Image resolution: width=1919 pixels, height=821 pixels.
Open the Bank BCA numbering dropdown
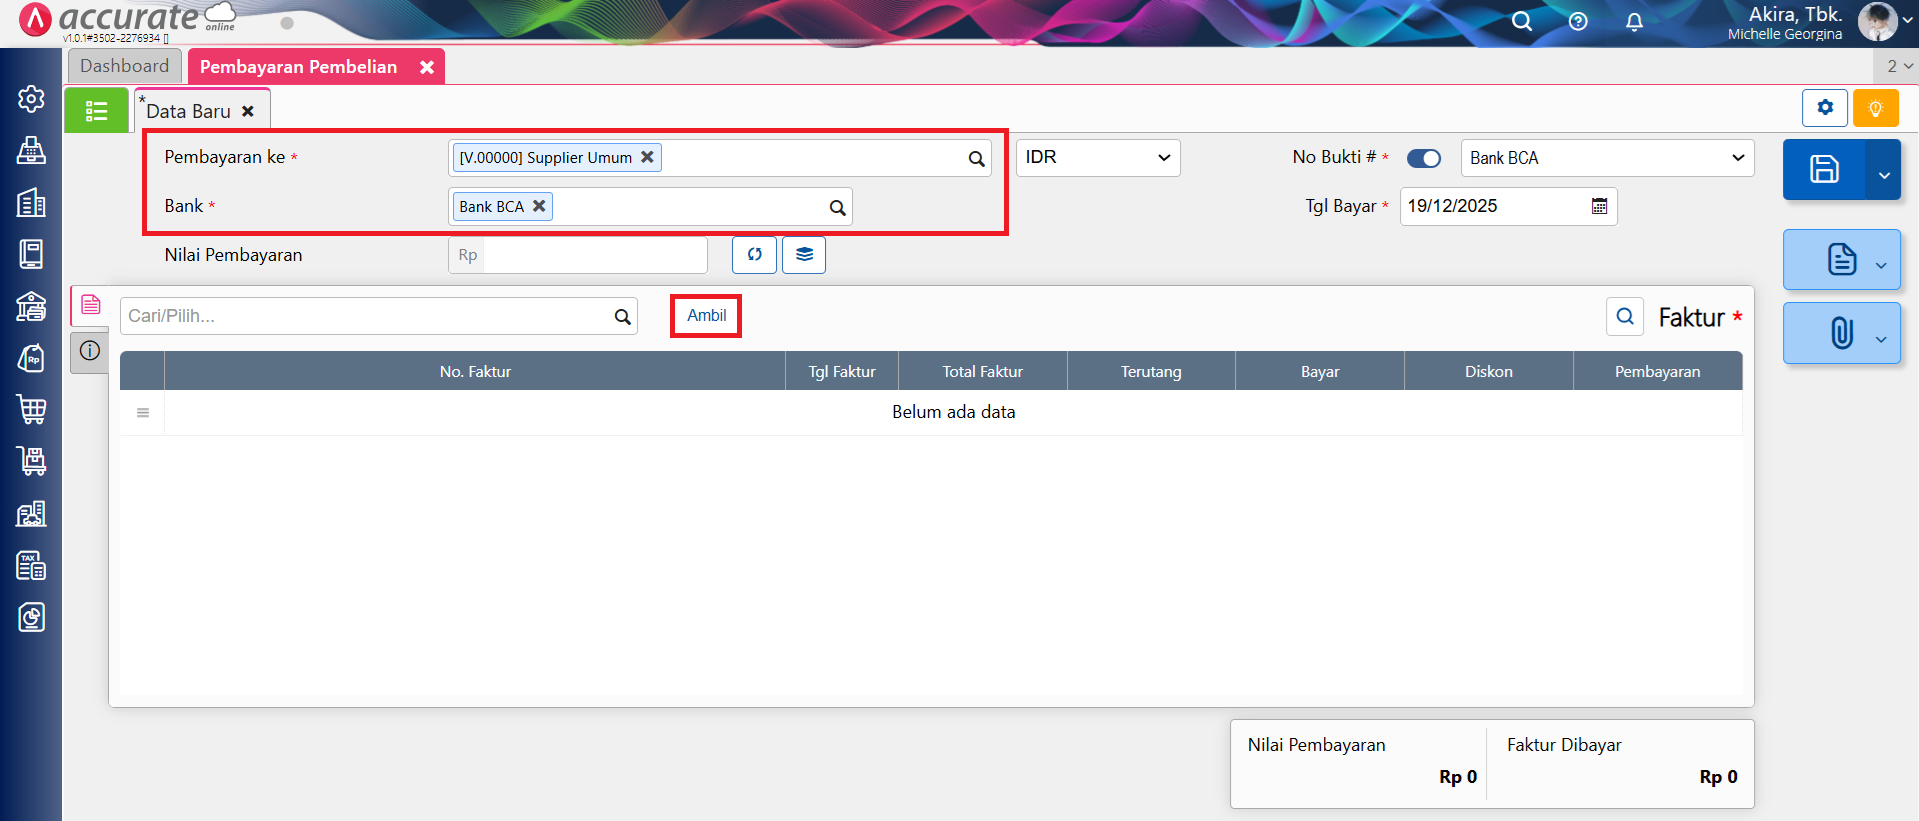[x=1606, y=158]
